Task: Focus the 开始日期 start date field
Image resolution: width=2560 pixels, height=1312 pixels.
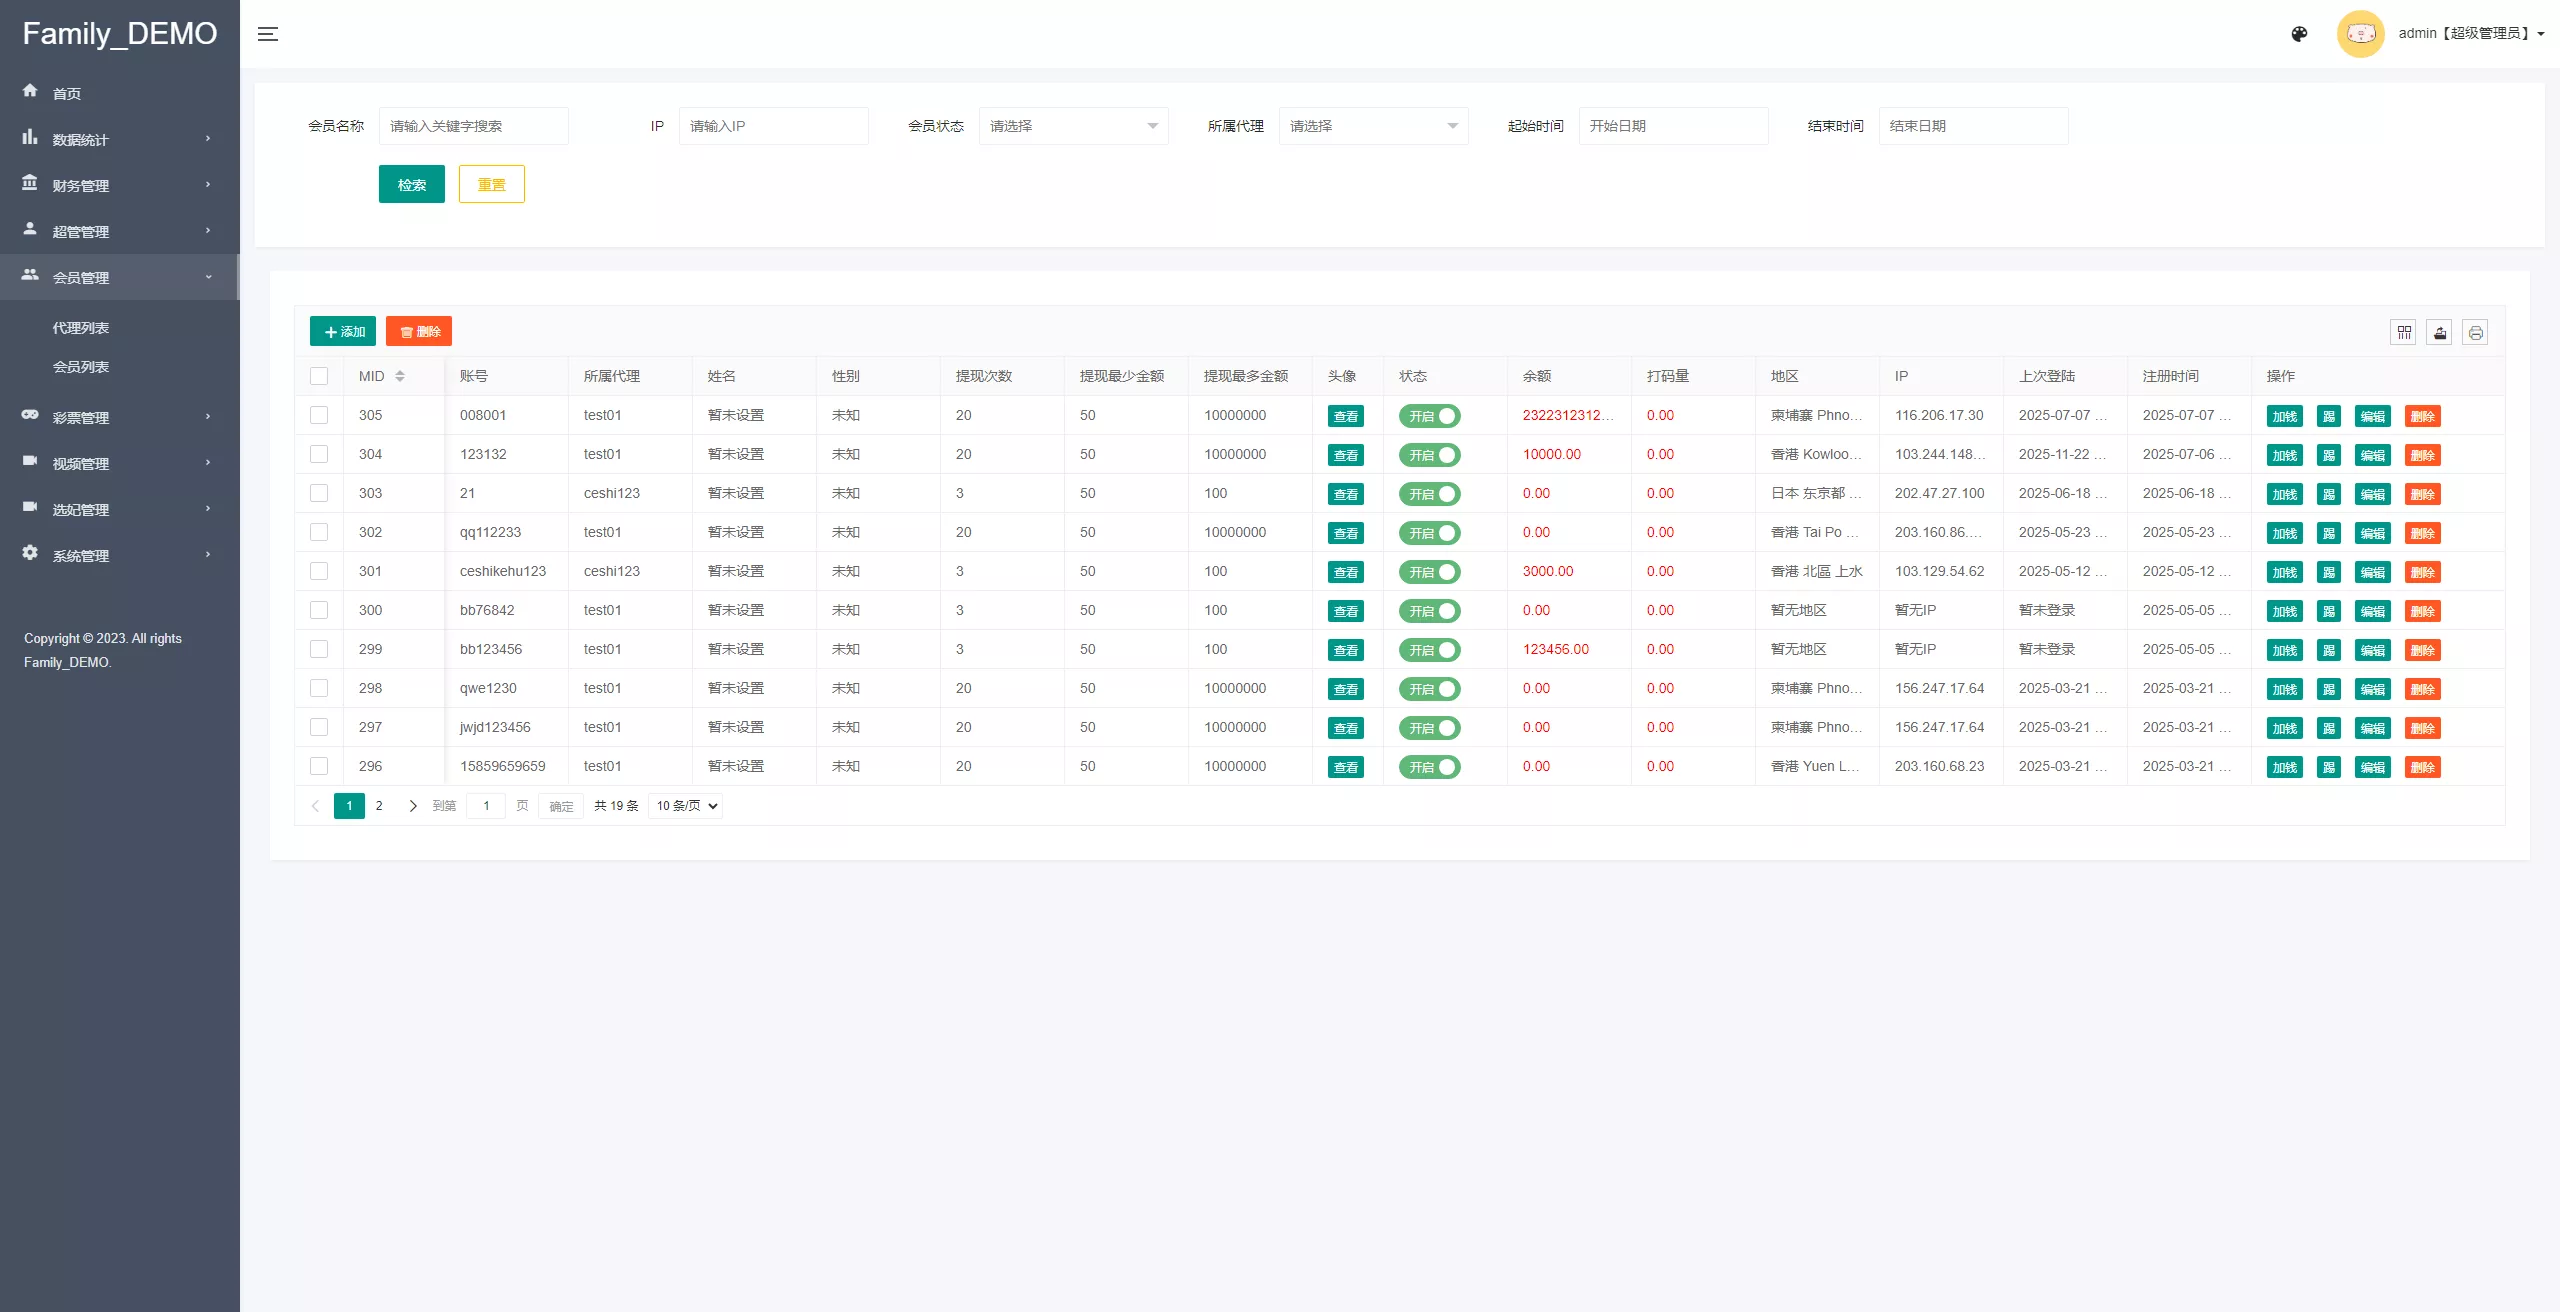Action: (x=1673, y=126)
